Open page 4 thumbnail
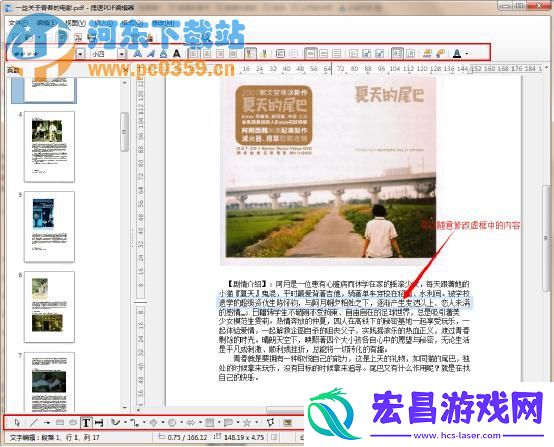Image resolution: width=554 pixels, height=447 pixels. pyautogui.click(x=49, y=147)
